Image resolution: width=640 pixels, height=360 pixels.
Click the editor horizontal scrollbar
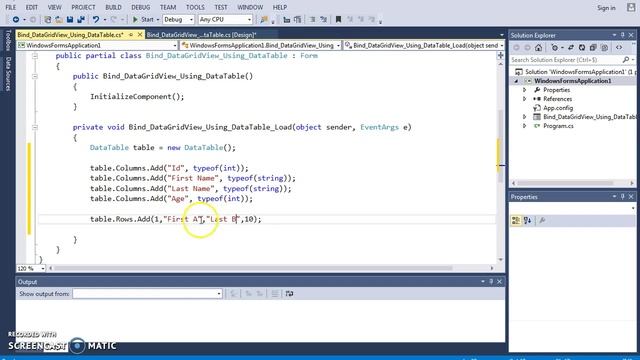pyautogui.click(x=253, y=268)
